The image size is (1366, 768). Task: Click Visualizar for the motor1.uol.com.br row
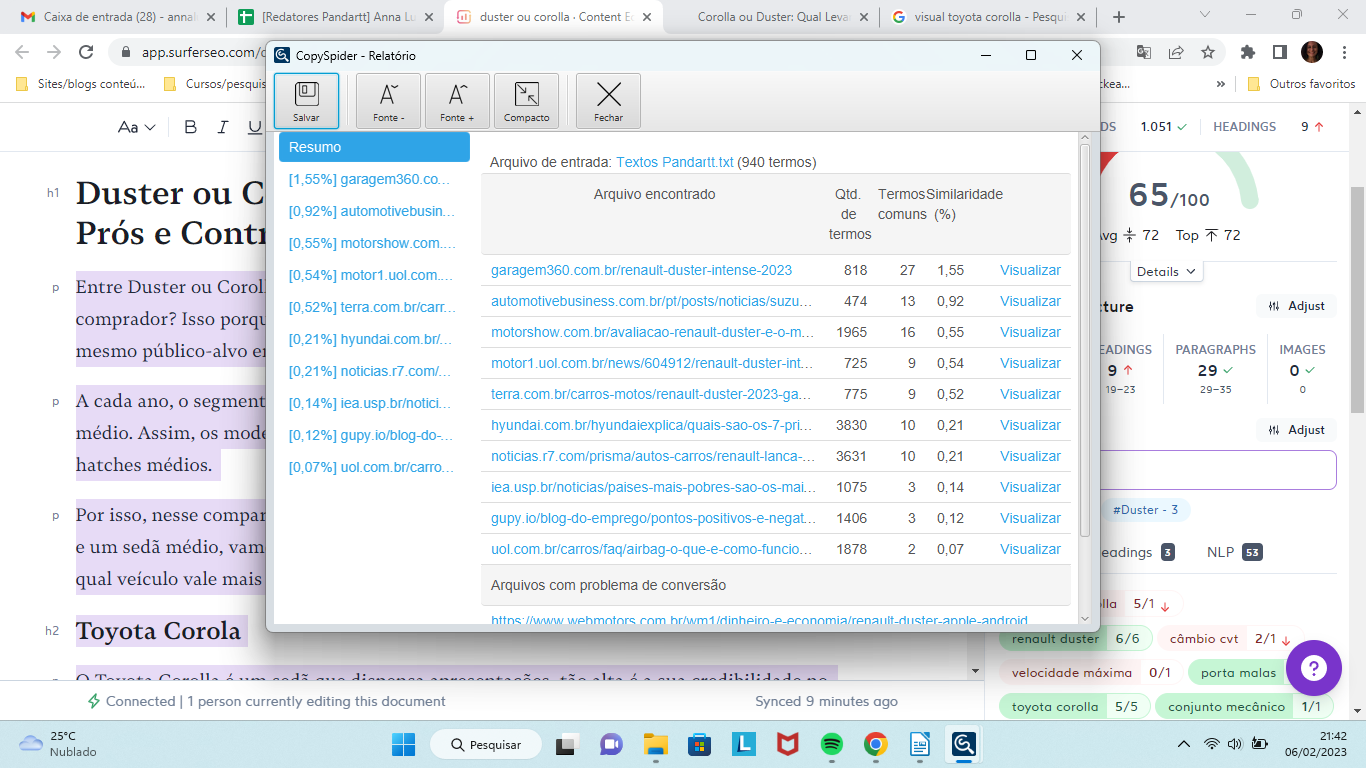[1030, 363]
